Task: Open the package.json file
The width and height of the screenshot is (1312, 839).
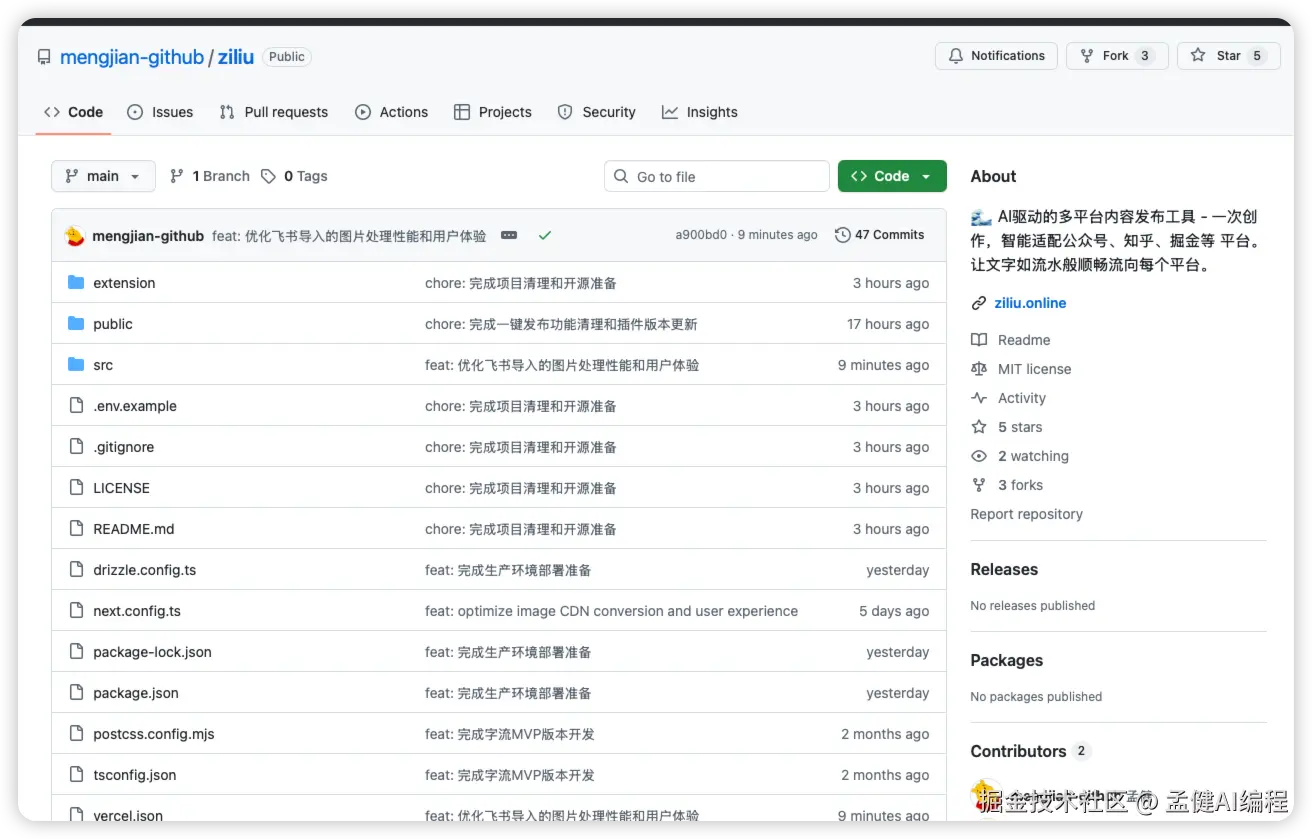Action: tap(136, 693)
